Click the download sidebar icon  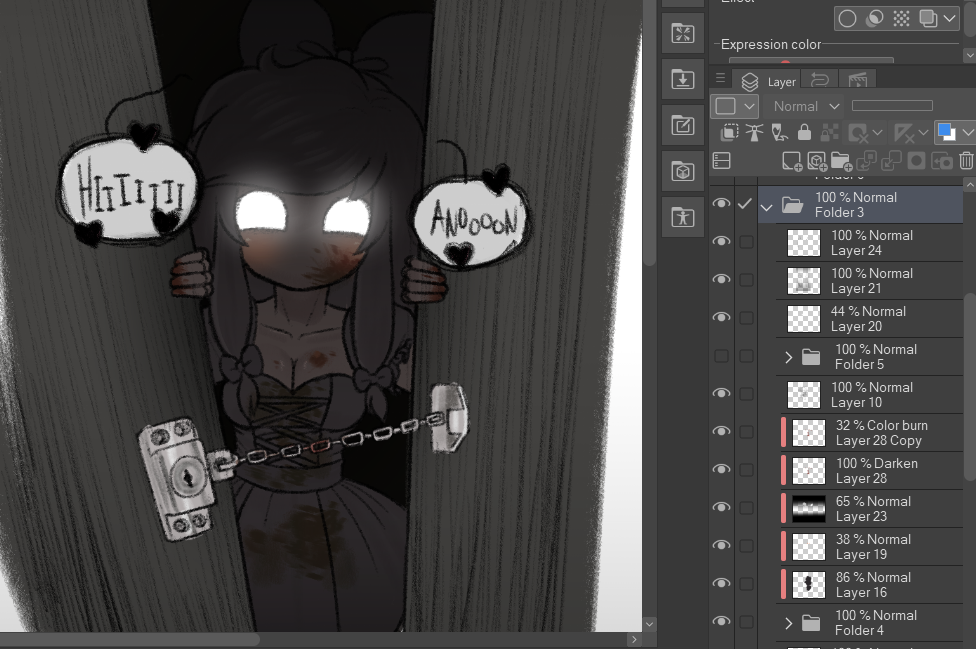coord(683,79)
